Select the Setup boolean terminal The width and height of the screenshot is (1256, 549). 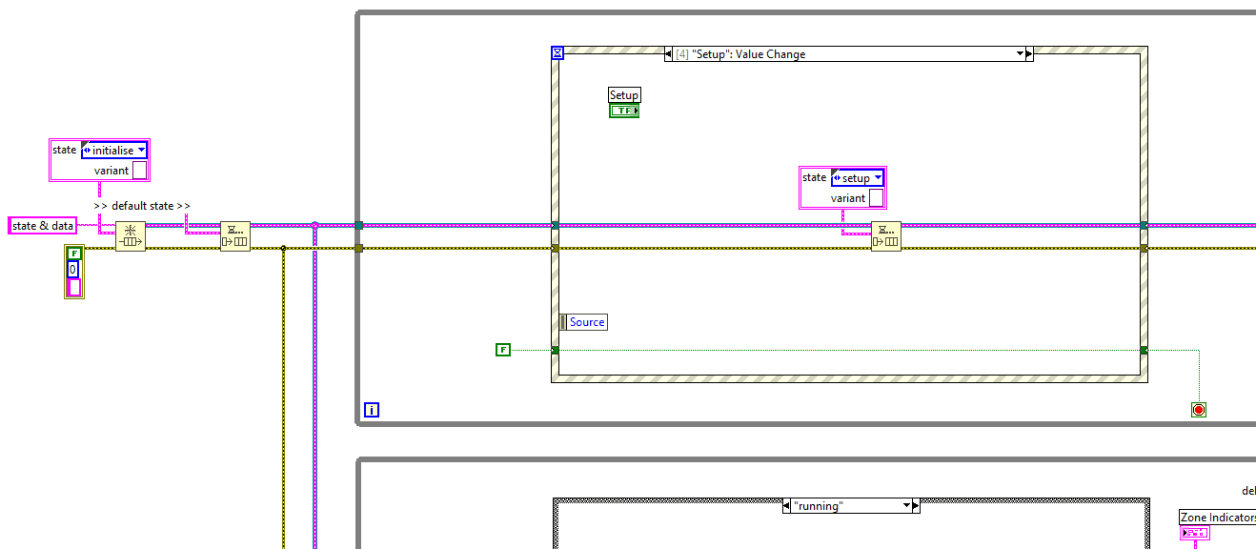click(x=623, y=110)
